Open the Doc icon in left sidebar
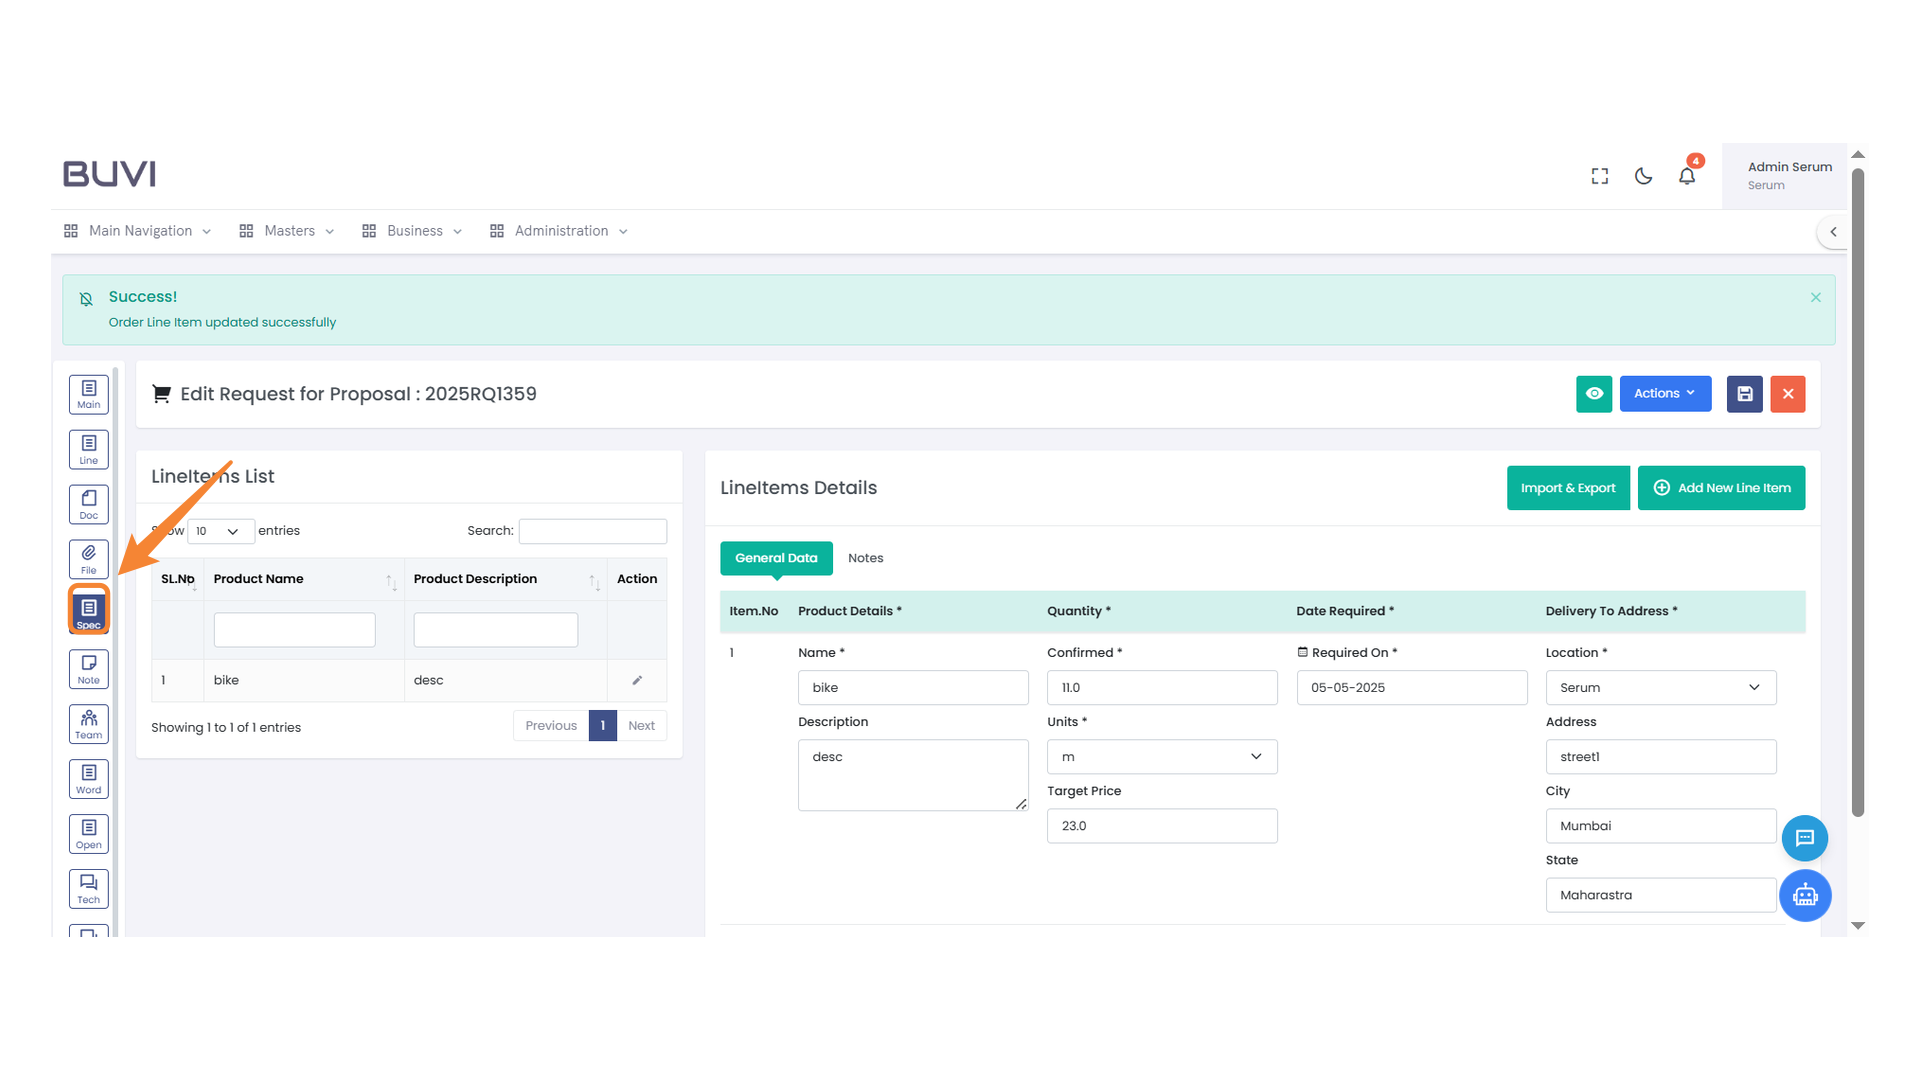The image size is (1920, 1080). (88, 504)
